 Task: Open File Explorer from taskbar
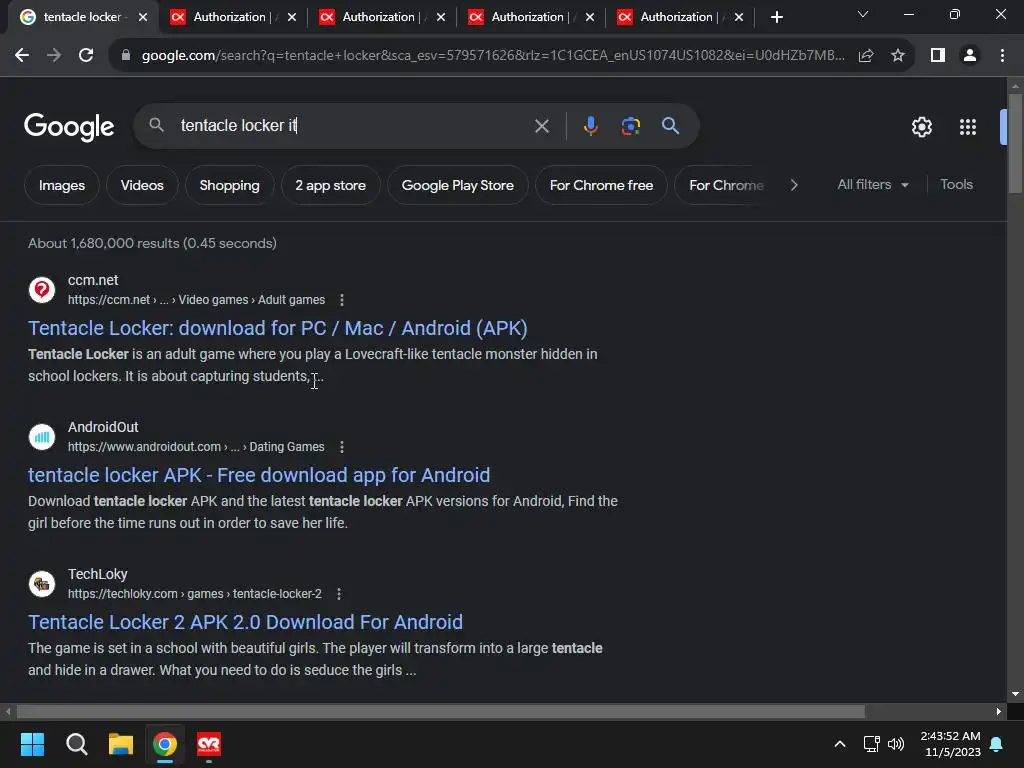point(121,744)
